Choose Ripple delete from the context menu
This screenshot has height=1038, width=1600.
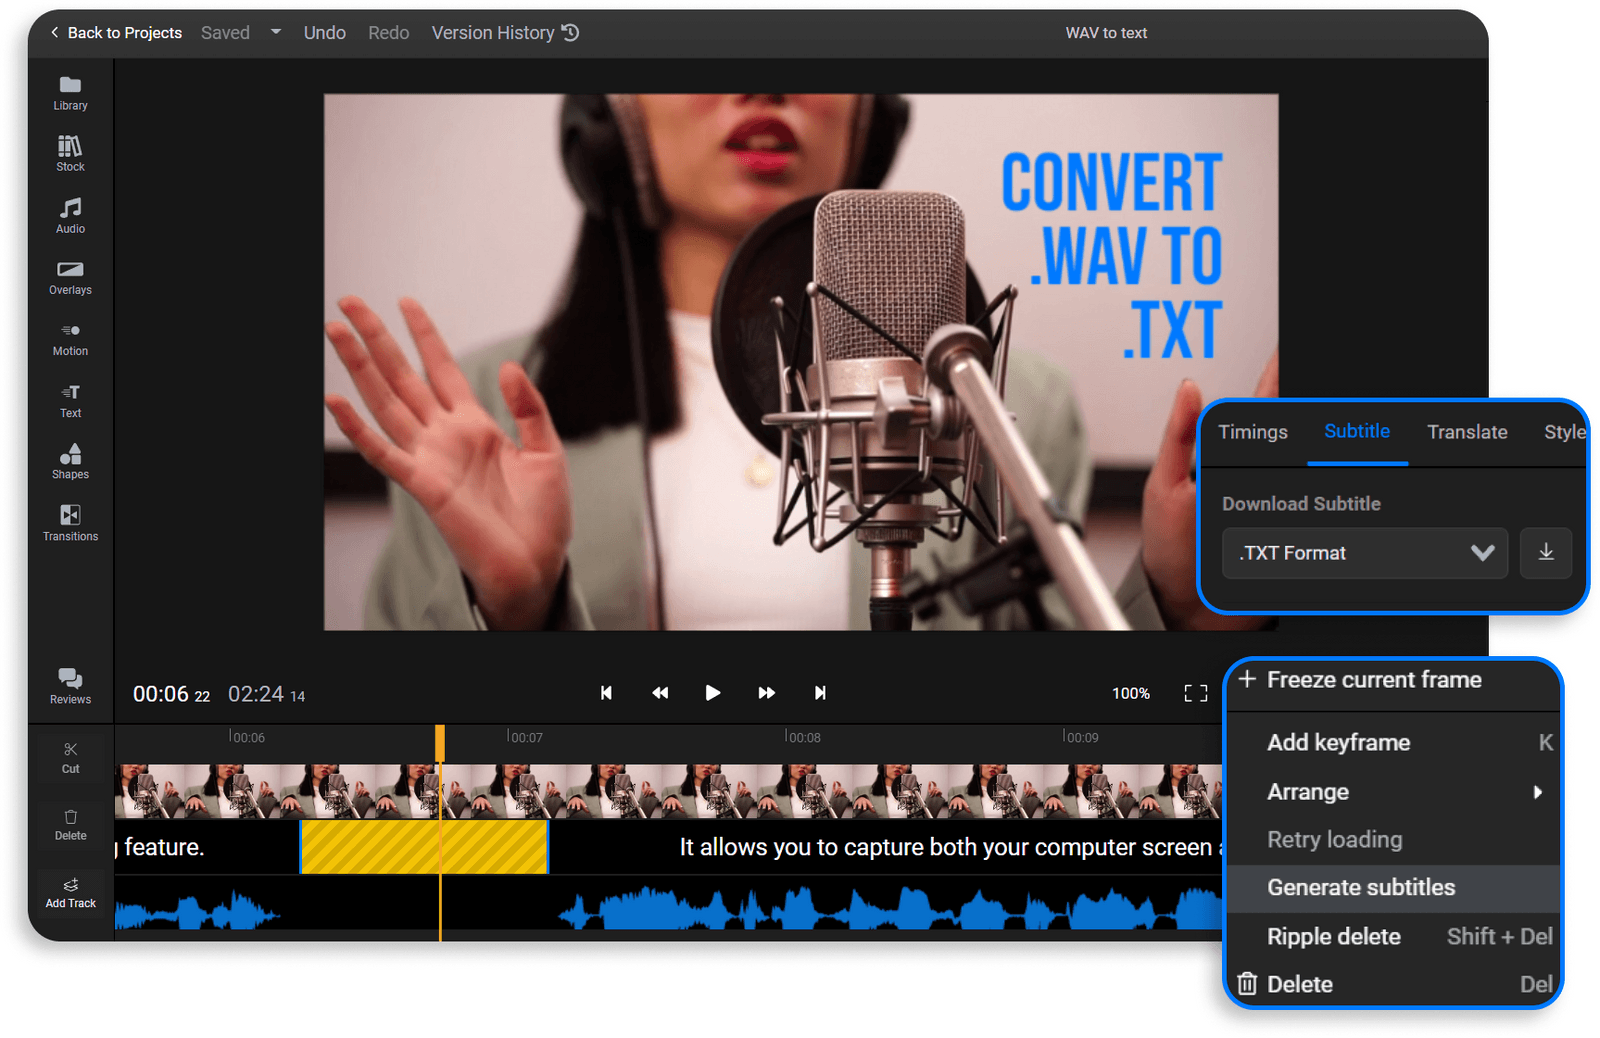pos(1334,936)
